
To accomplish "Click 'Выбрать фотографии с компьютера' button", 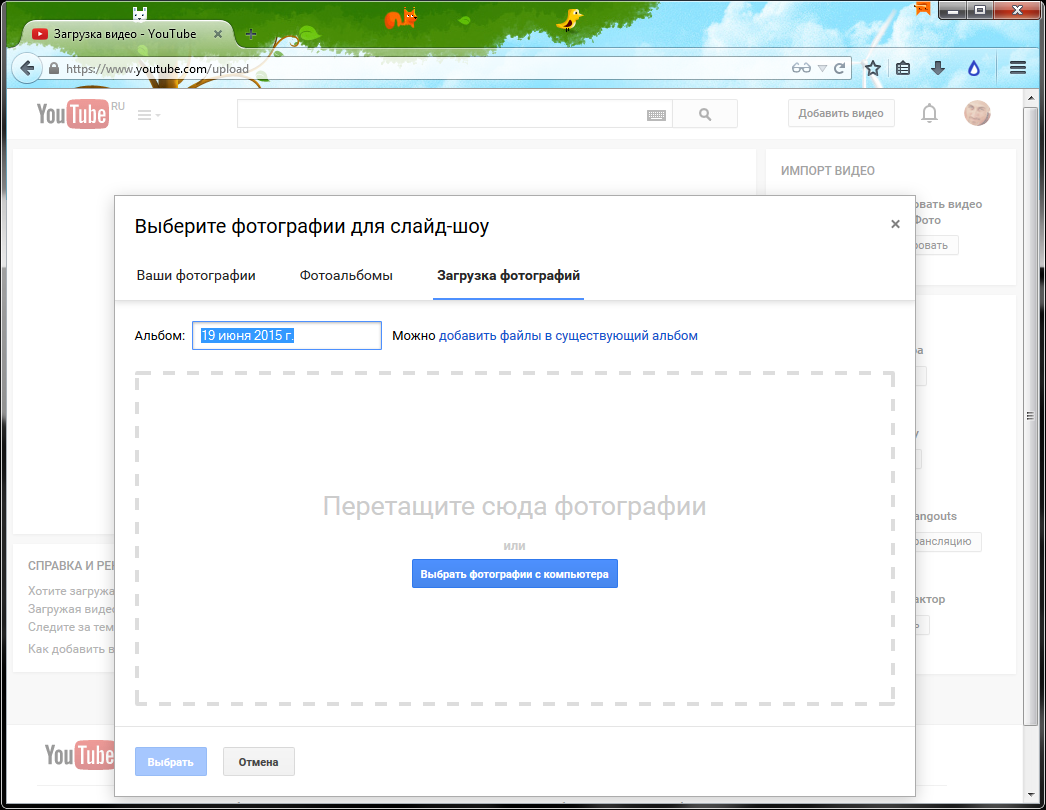I will pyautogui.click(x=515, y=574).
